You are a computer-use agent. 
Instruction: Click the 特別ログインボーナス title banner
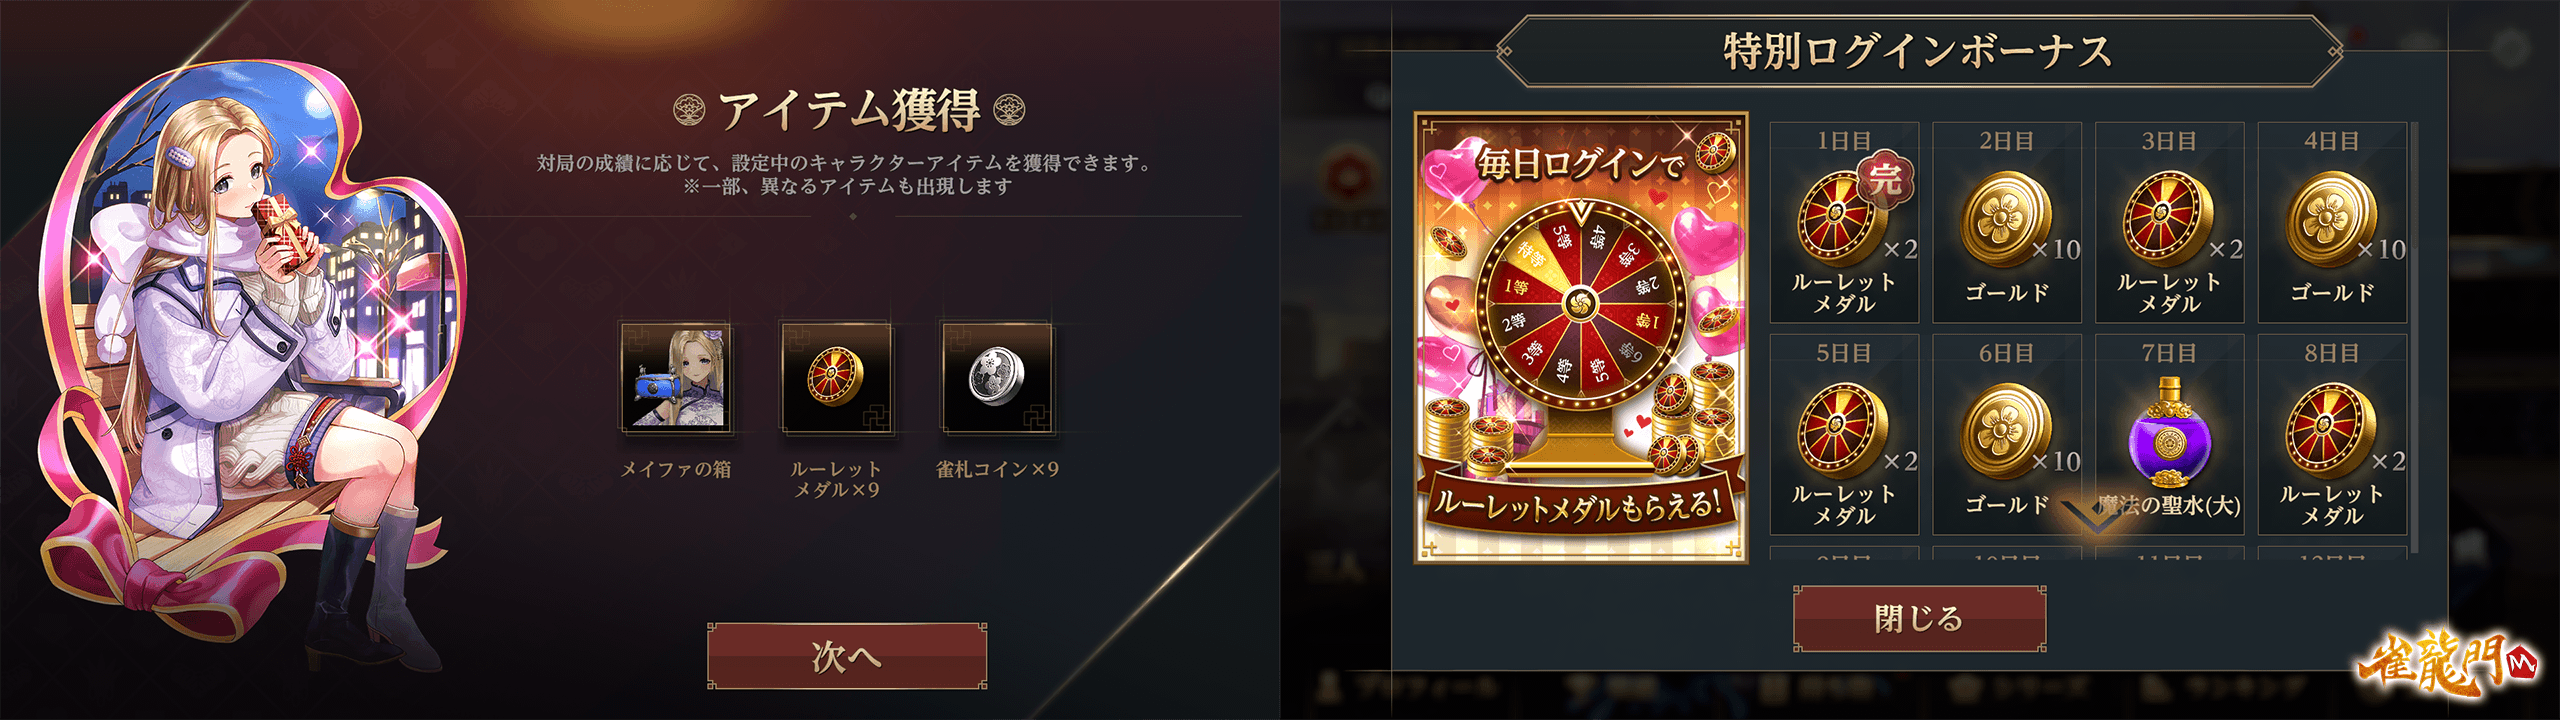[x=1919, y=51]
